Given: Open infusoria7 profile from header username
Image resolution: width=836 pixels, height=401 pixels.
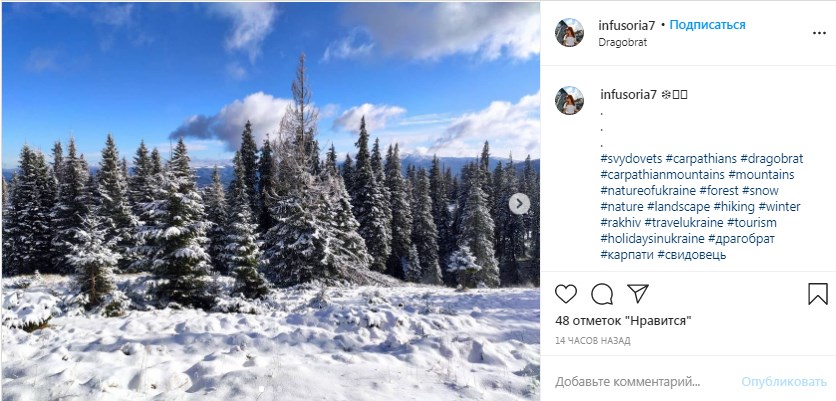Looking at the screenshot, I should tap(628, 24).
